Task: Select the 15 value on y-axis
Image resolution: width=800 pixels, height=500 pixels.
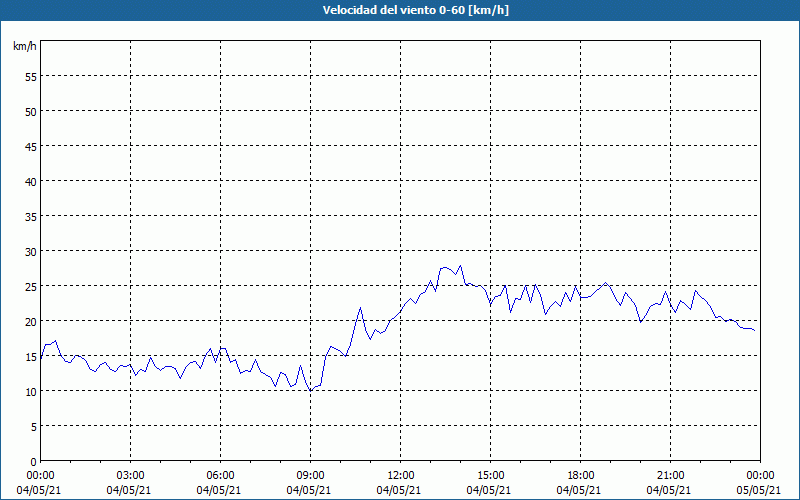Action: [31, 357]
